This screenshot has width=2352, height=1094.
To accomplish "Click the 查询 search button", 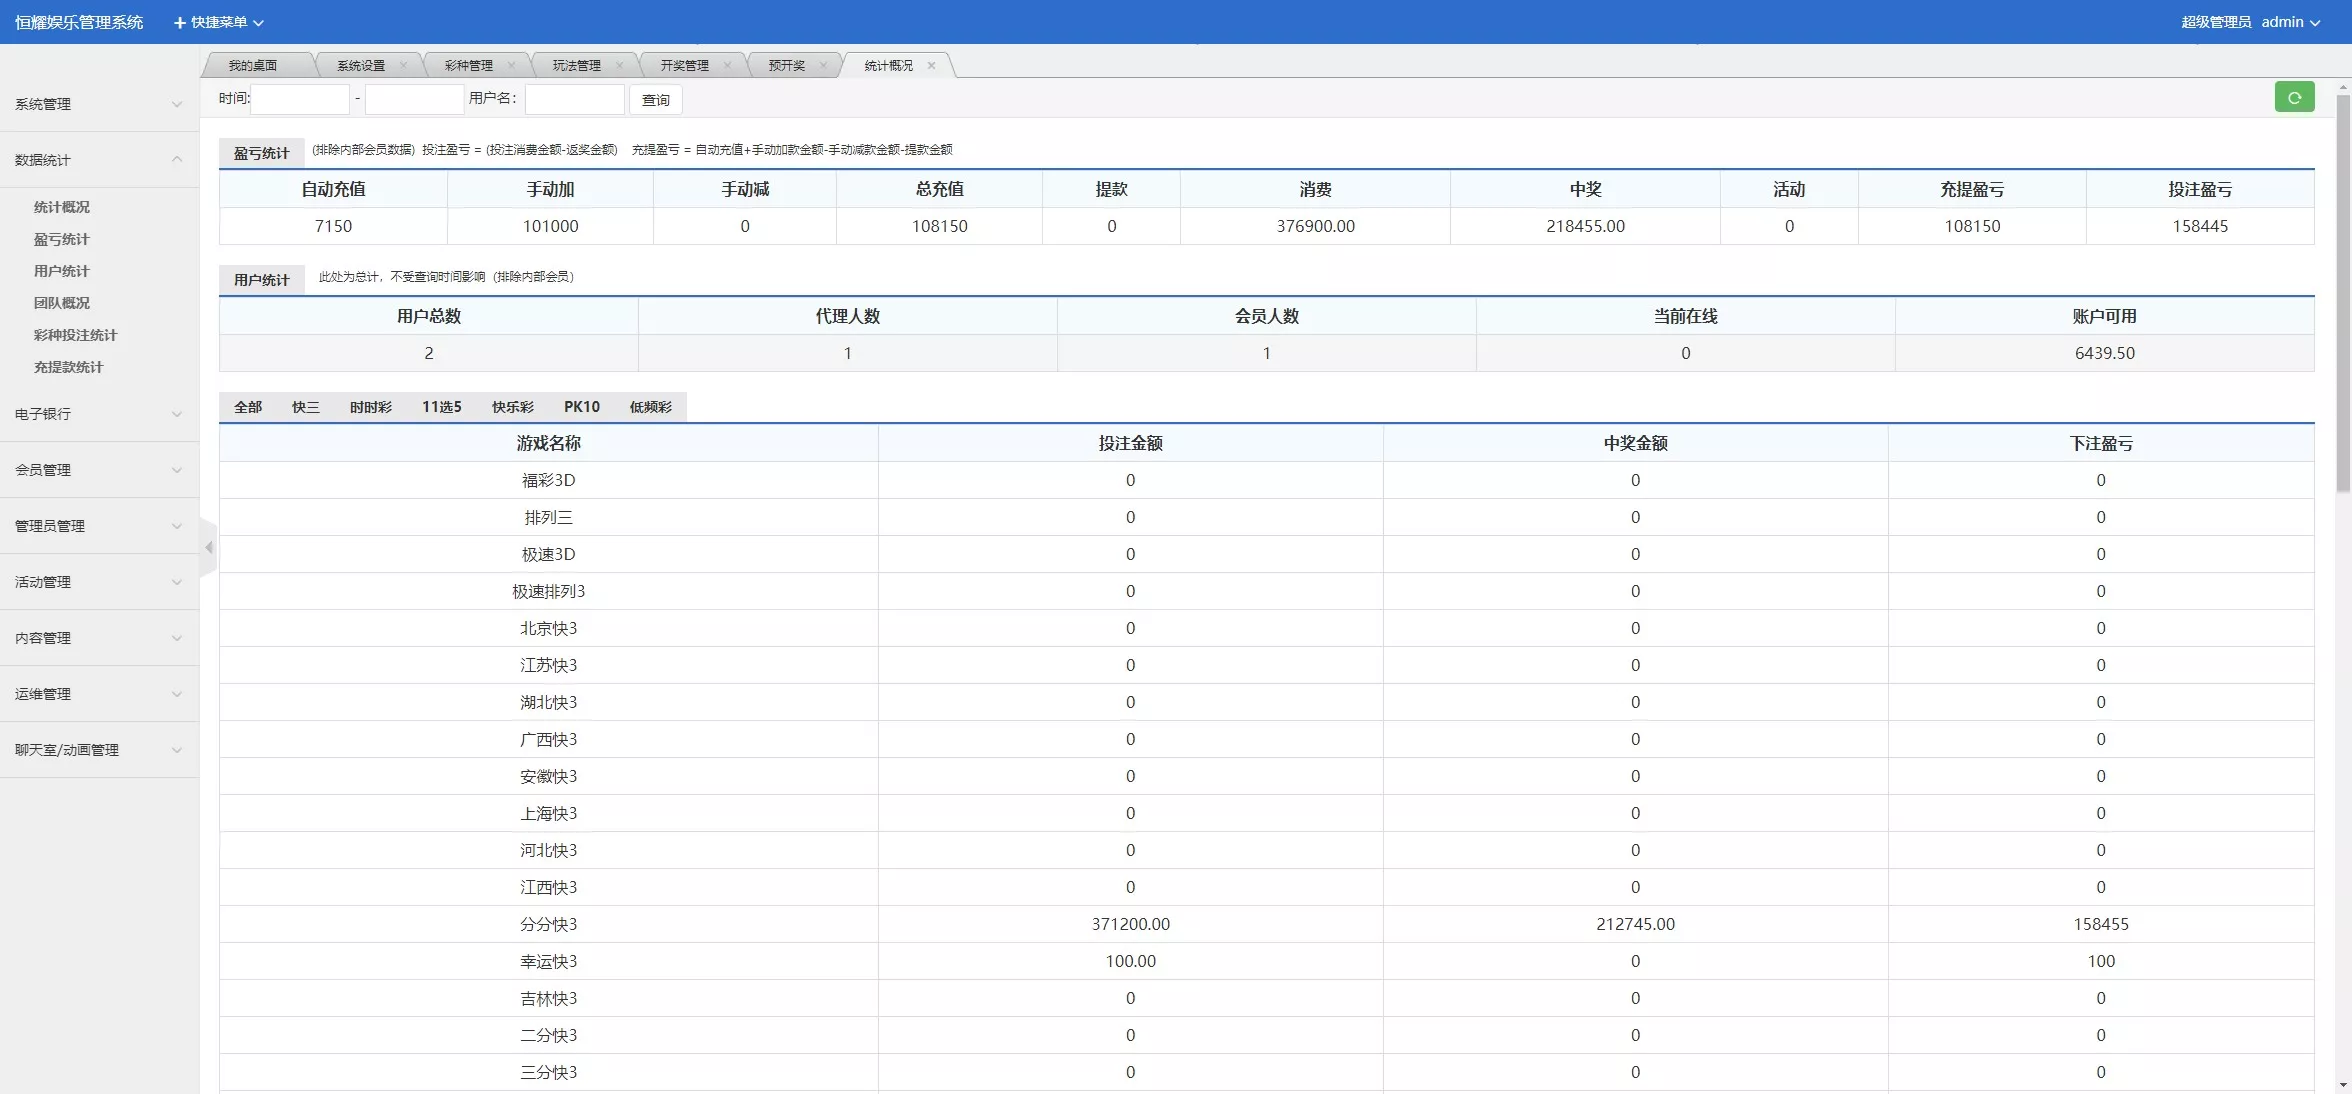I will pyautogui.click(x=655, y=99).
